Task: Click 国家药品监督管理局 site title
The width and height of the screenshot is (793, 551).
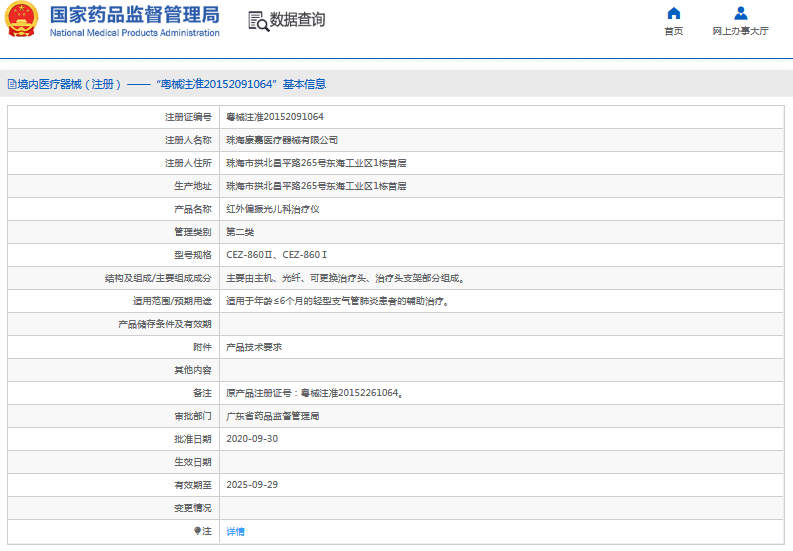Action: pos(135,15)
